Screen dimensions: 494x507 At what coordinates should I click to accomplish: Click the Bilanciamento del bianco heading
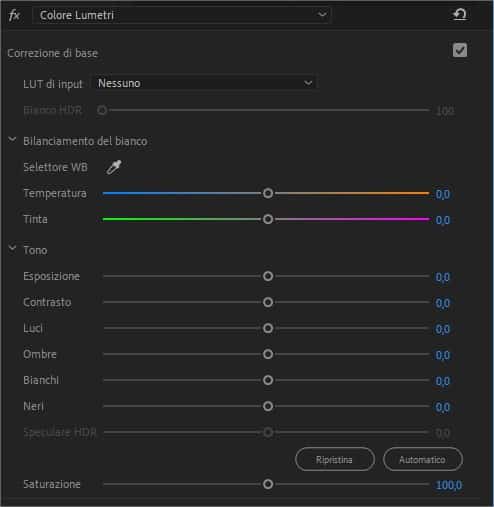point(85,141)
